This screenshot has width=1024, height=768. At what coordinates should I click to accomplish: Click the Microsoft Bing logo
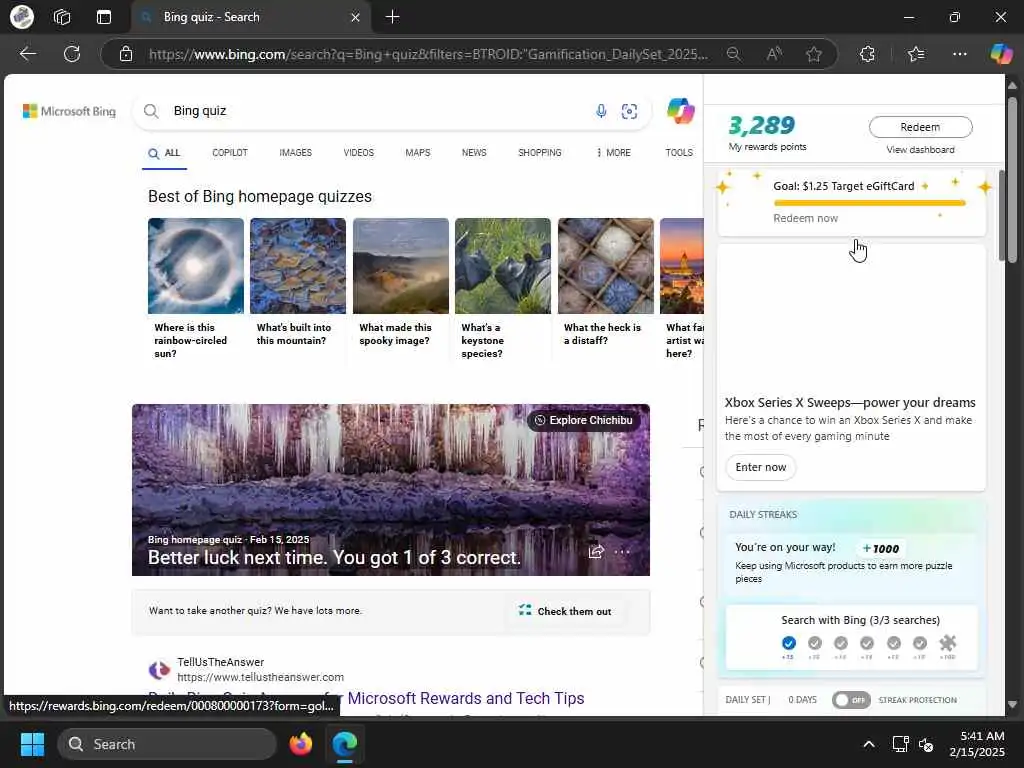pyautogui.click(x=69, y=111)
